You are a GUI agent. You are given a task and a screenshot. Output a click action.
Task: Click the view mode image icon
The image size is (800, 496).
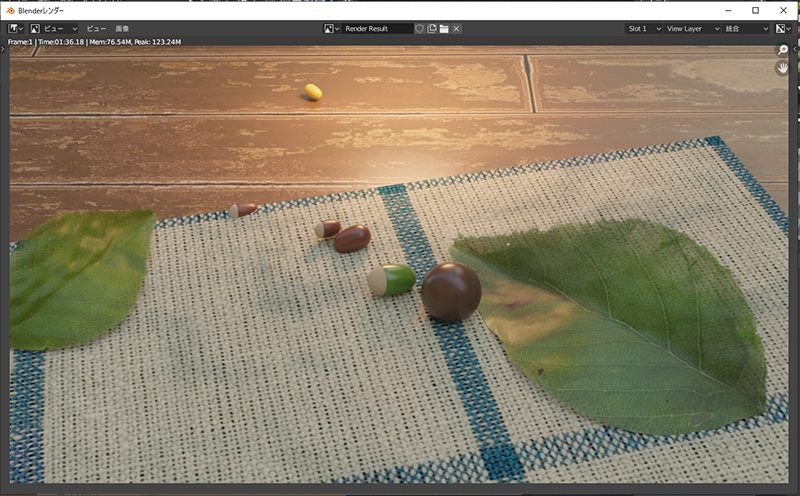[35, 29]
